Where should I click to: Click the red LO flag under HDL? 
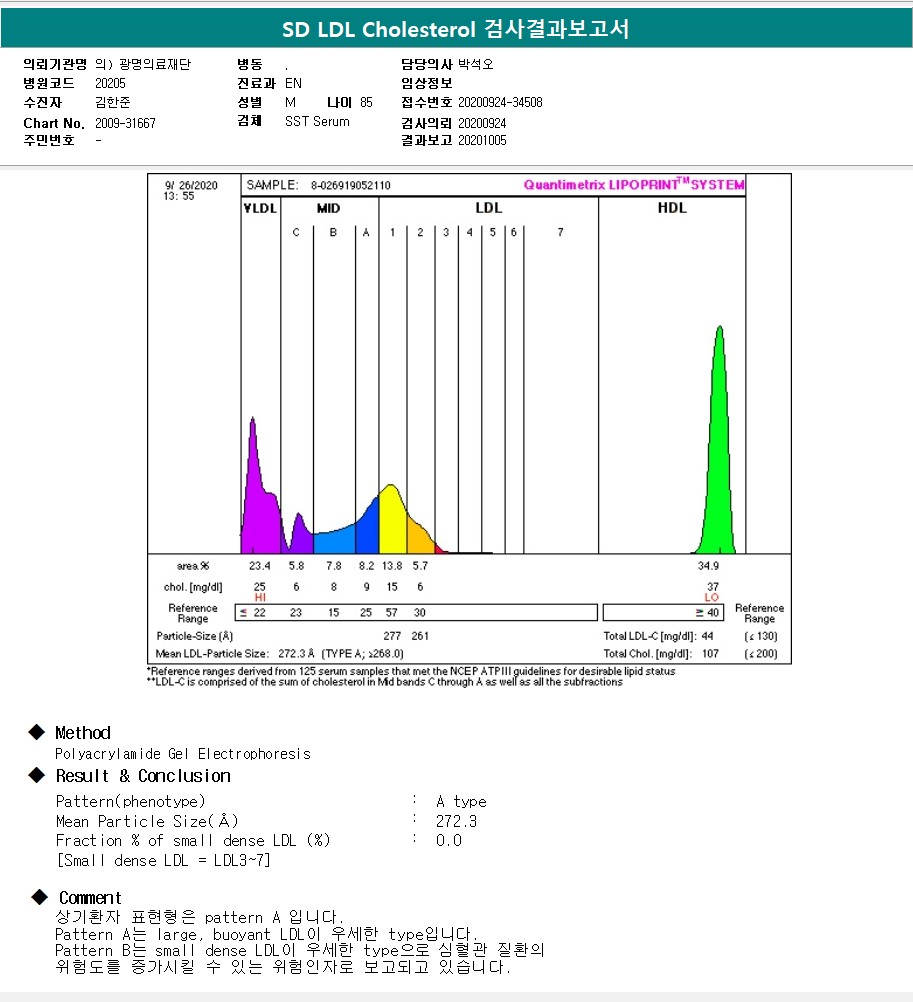click(x=712, y=597)
